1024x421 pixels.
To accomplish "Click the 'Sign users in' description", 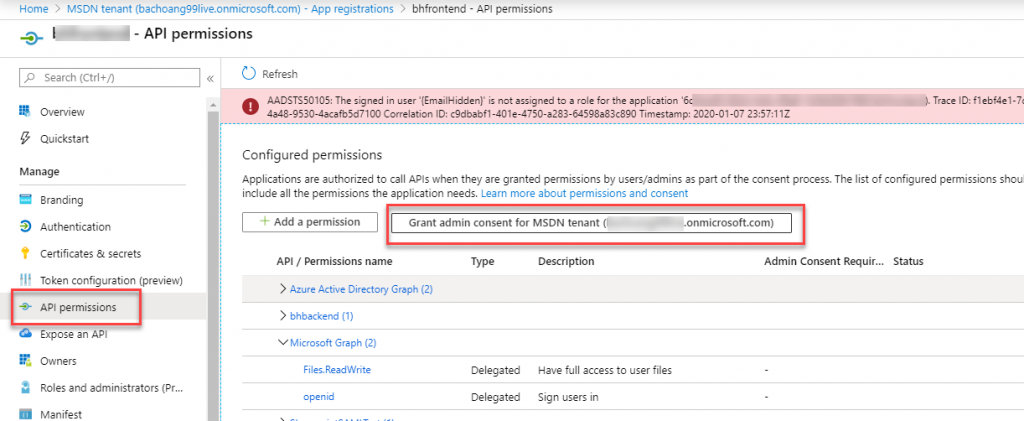I will tap(568, 397).
